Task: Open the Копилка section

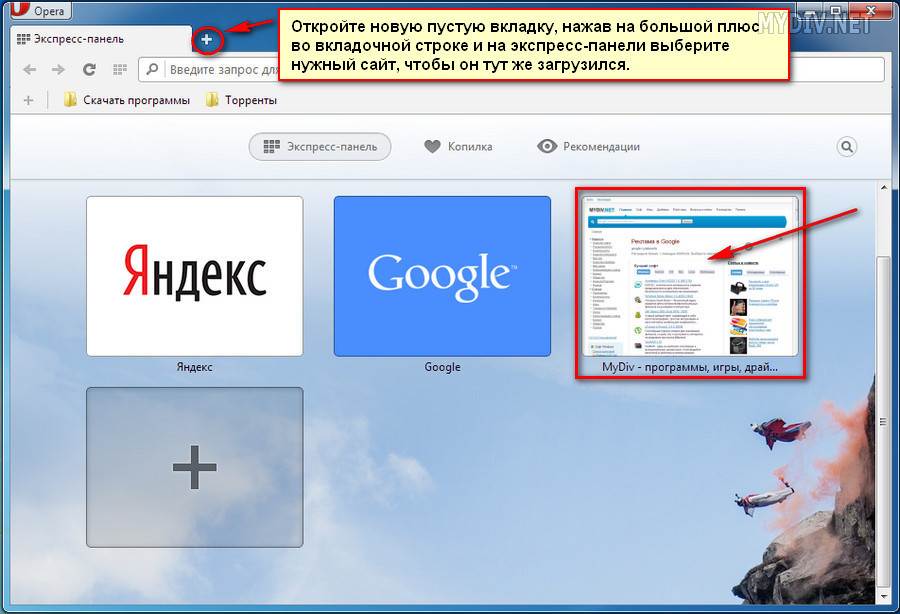Action: tap(458, 146)
